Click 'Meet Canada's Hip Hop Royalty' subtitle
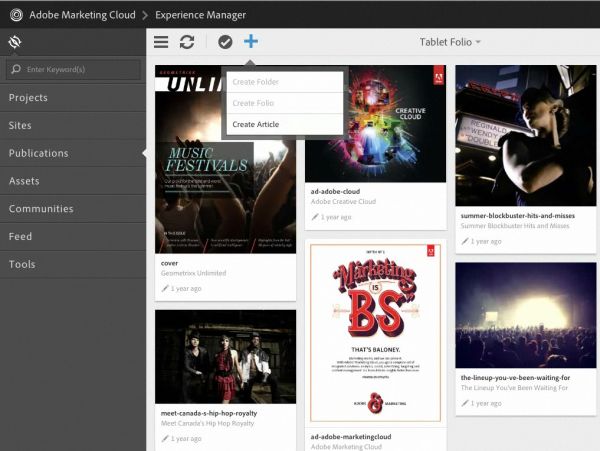This screenshot has height=451, width=600. (207, 423)
